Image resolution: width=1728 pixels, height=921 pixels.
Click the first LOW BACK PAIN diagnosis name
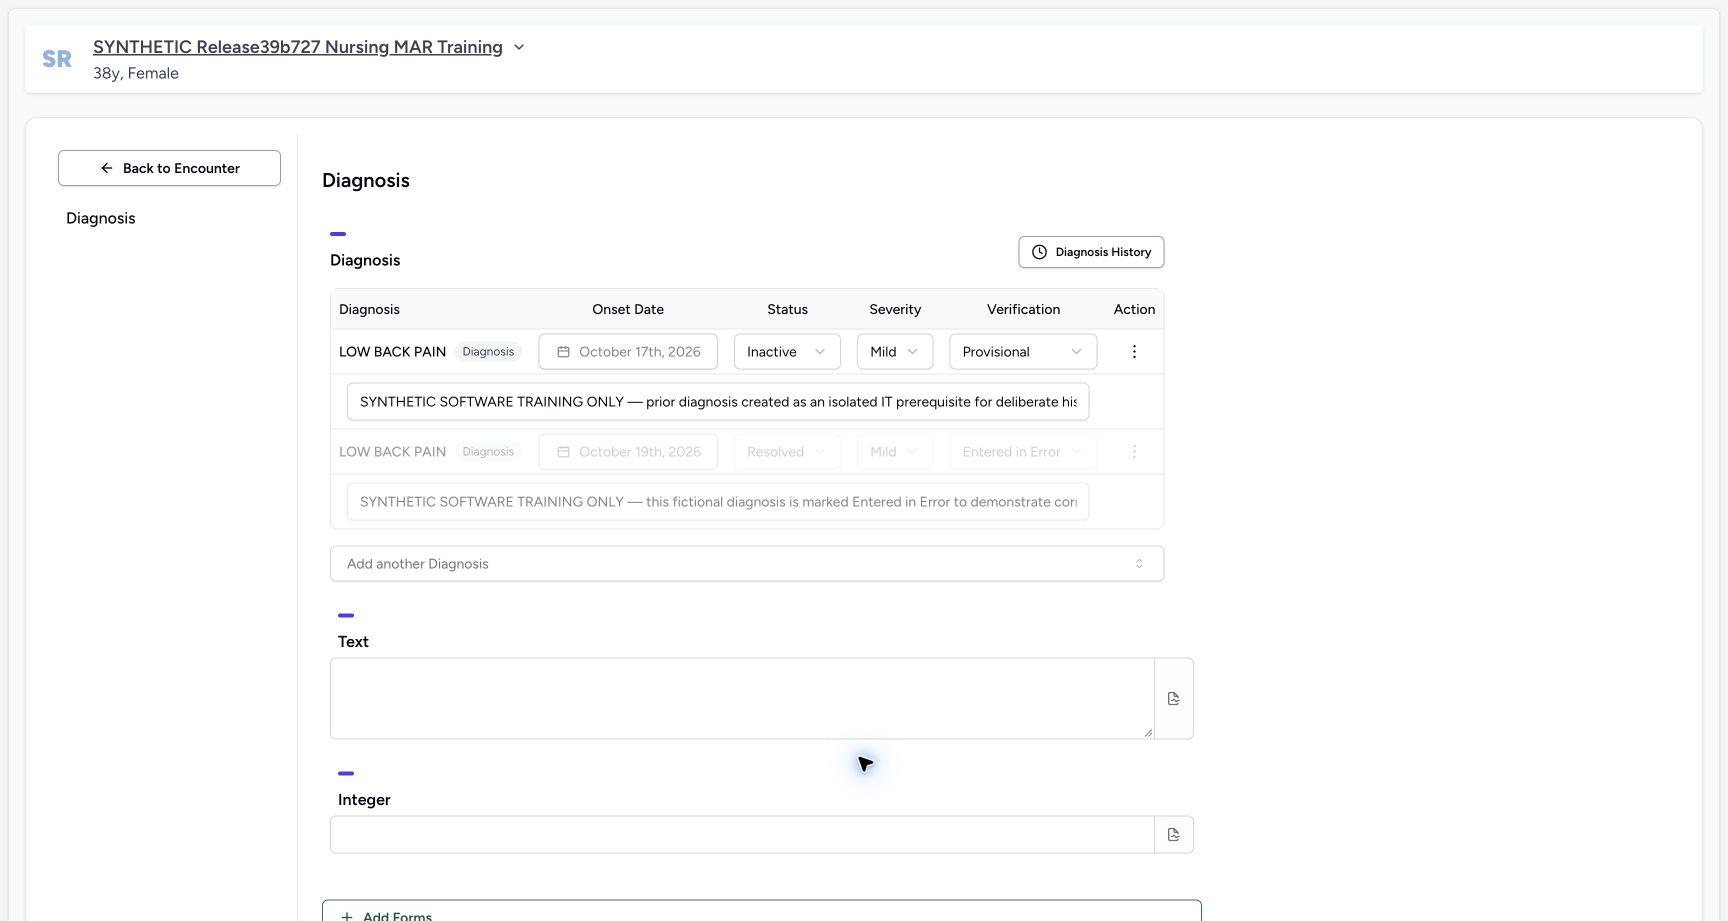(x=392, y=352)
